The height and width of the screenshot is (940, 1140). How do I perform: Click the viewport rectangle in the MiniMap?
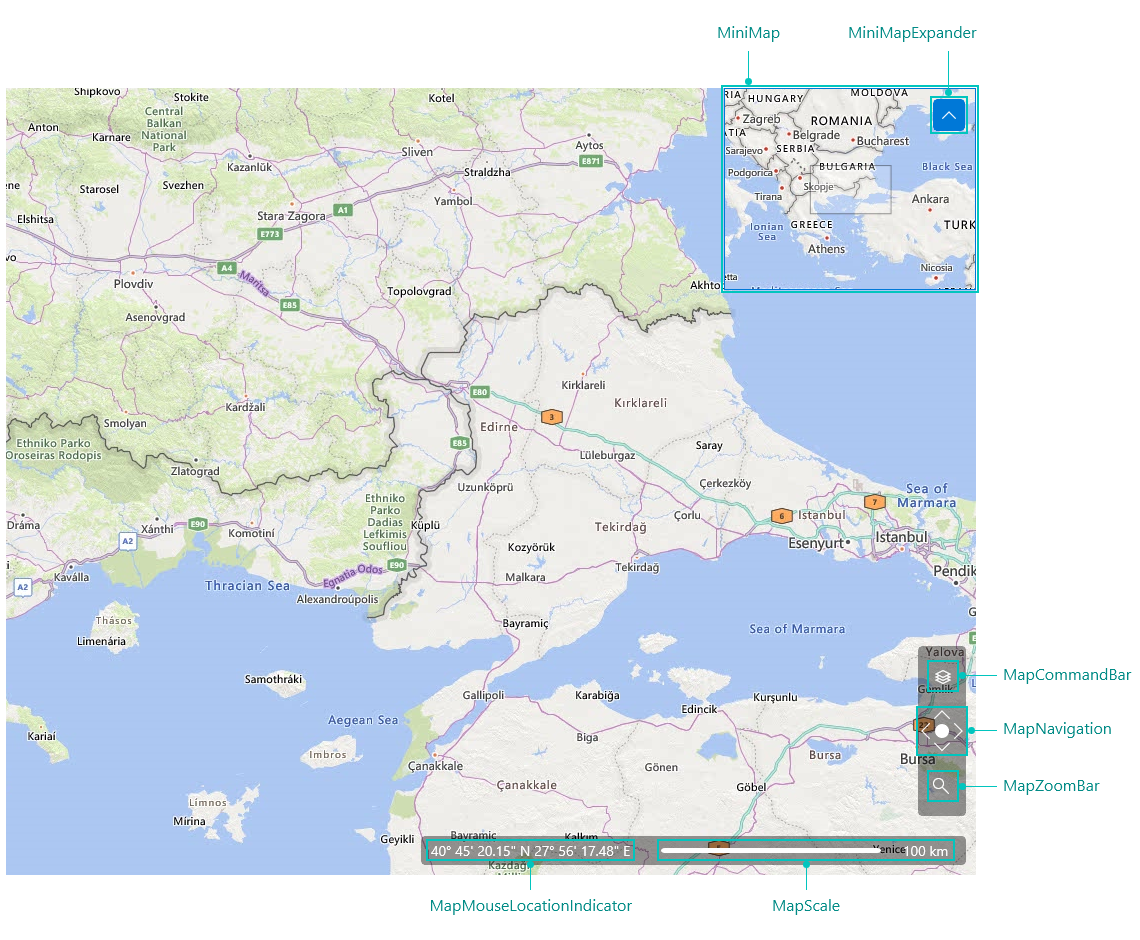click(850, 188)
